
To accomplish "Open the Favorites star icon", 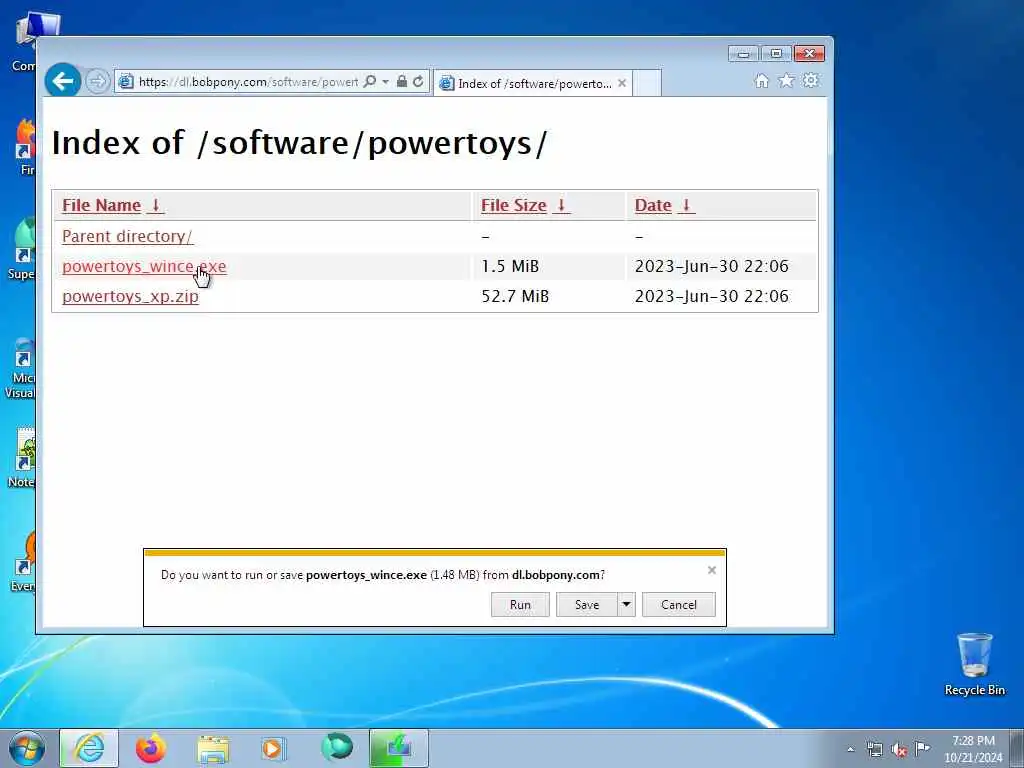I will pyautogui.click(x=786, y=81).
